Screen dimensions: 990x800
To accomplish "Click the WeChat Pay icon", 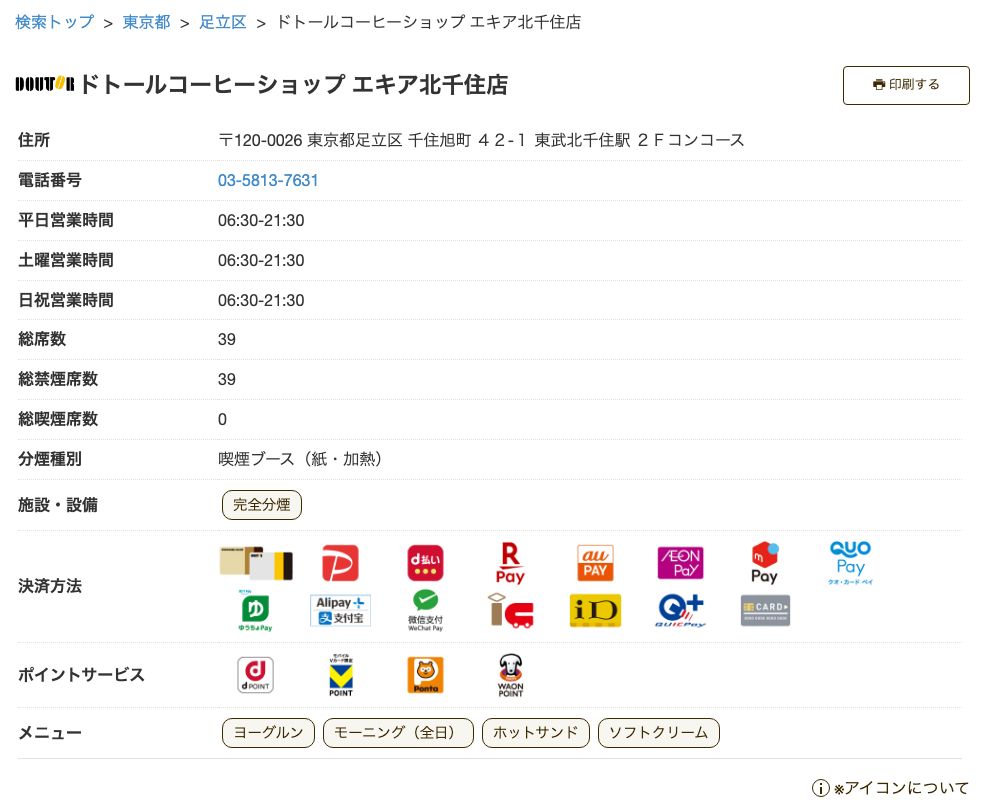I will coord(425,611).
